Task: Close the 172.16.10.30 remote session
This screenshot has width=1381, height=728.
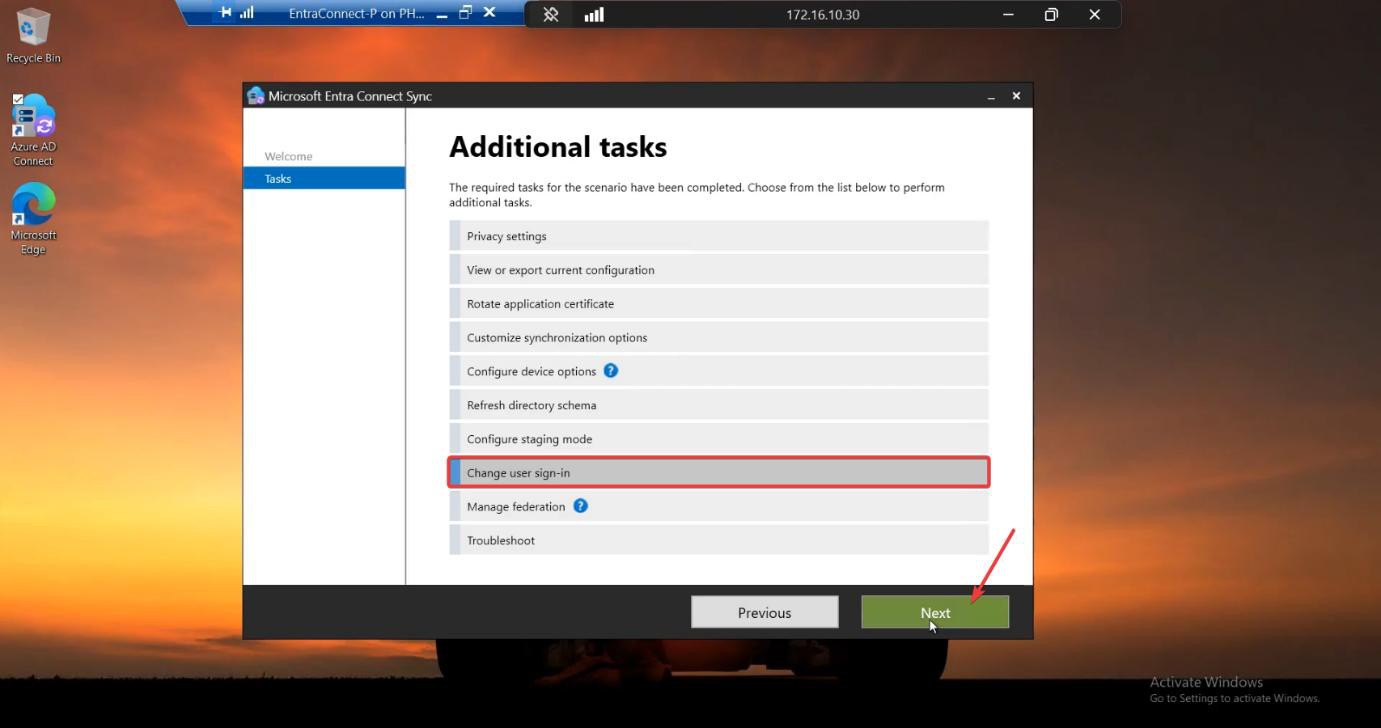Action: pyautogui.click(x=1094, y=14)
